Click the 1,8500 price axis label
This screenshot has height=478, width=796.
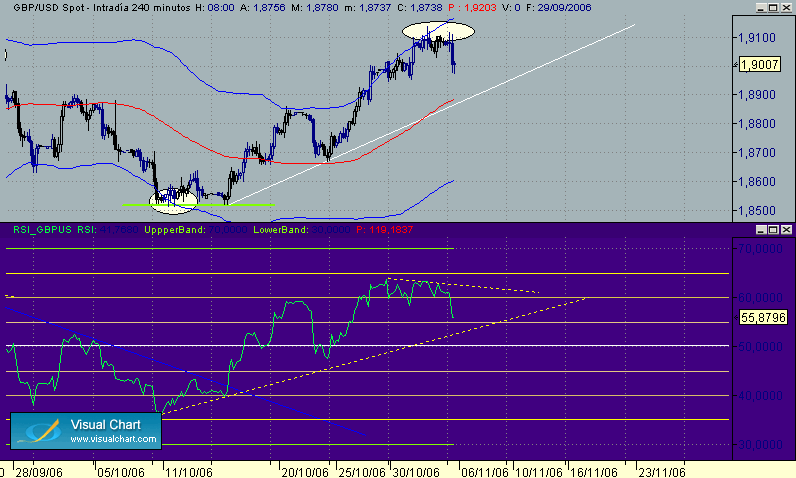757,210
